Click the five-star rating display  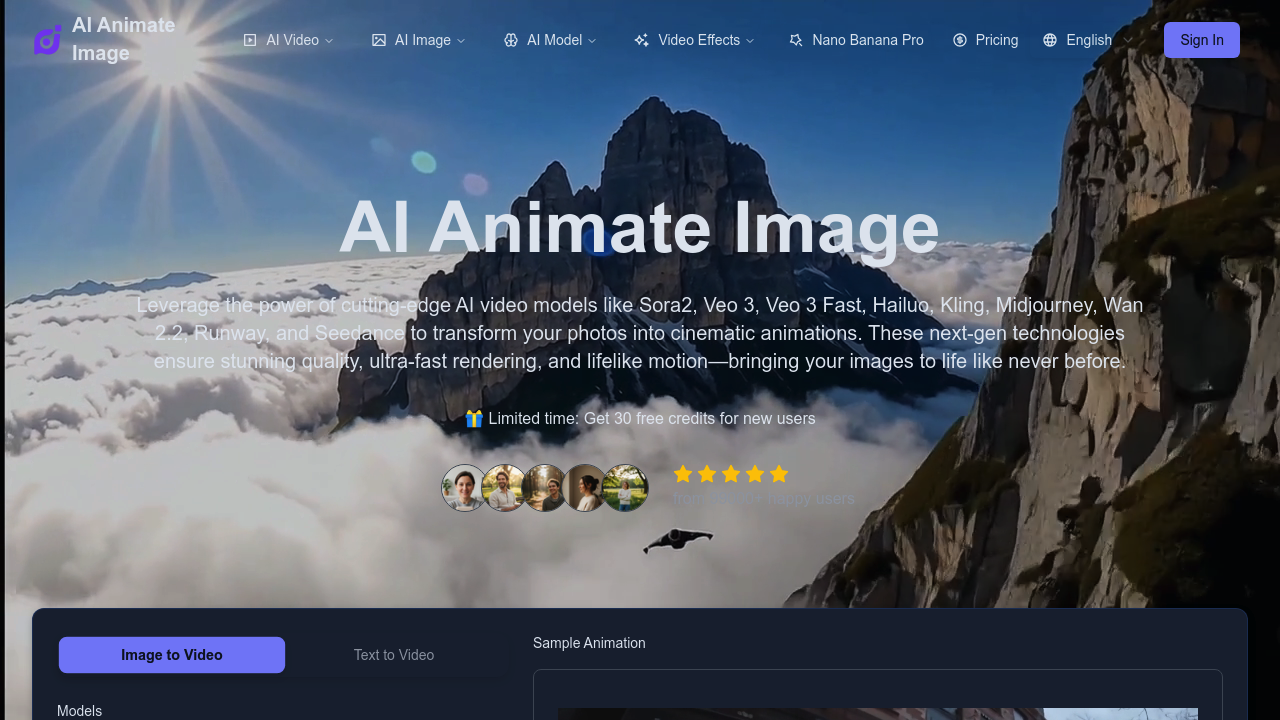point(731,474)
